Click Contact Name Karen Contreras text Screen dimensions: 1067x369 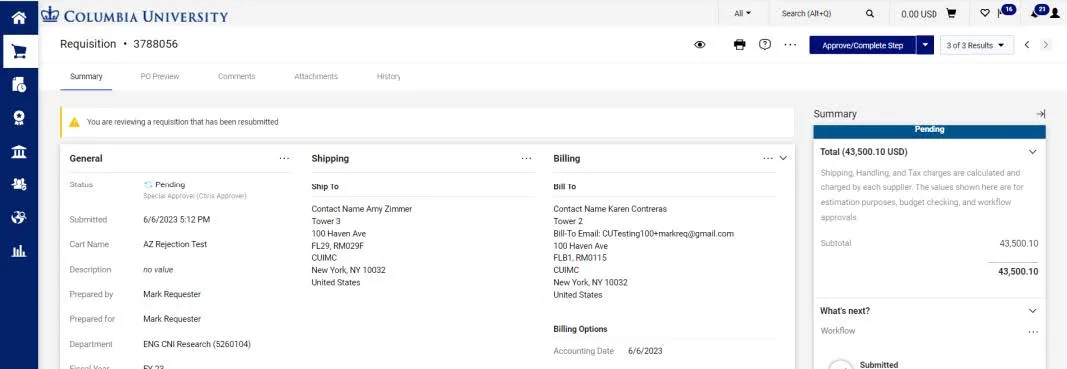pos(610,209)
